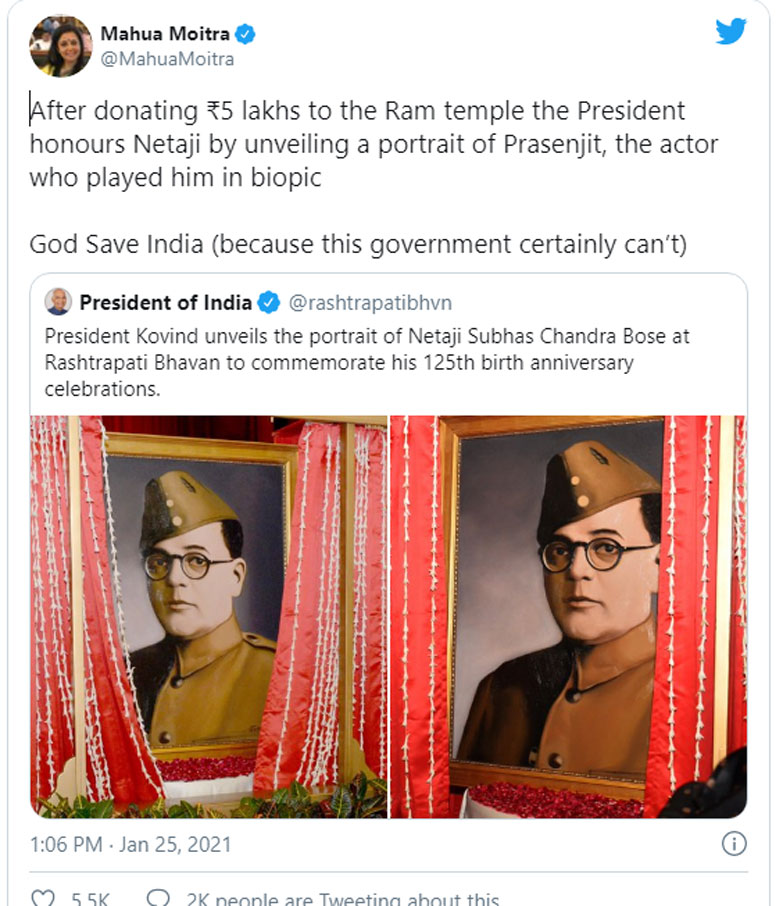Image resolution: width=783 pixels, height=906 pixels.
Task: Click the reply speech bubble icon
Action: coord(157,899)
